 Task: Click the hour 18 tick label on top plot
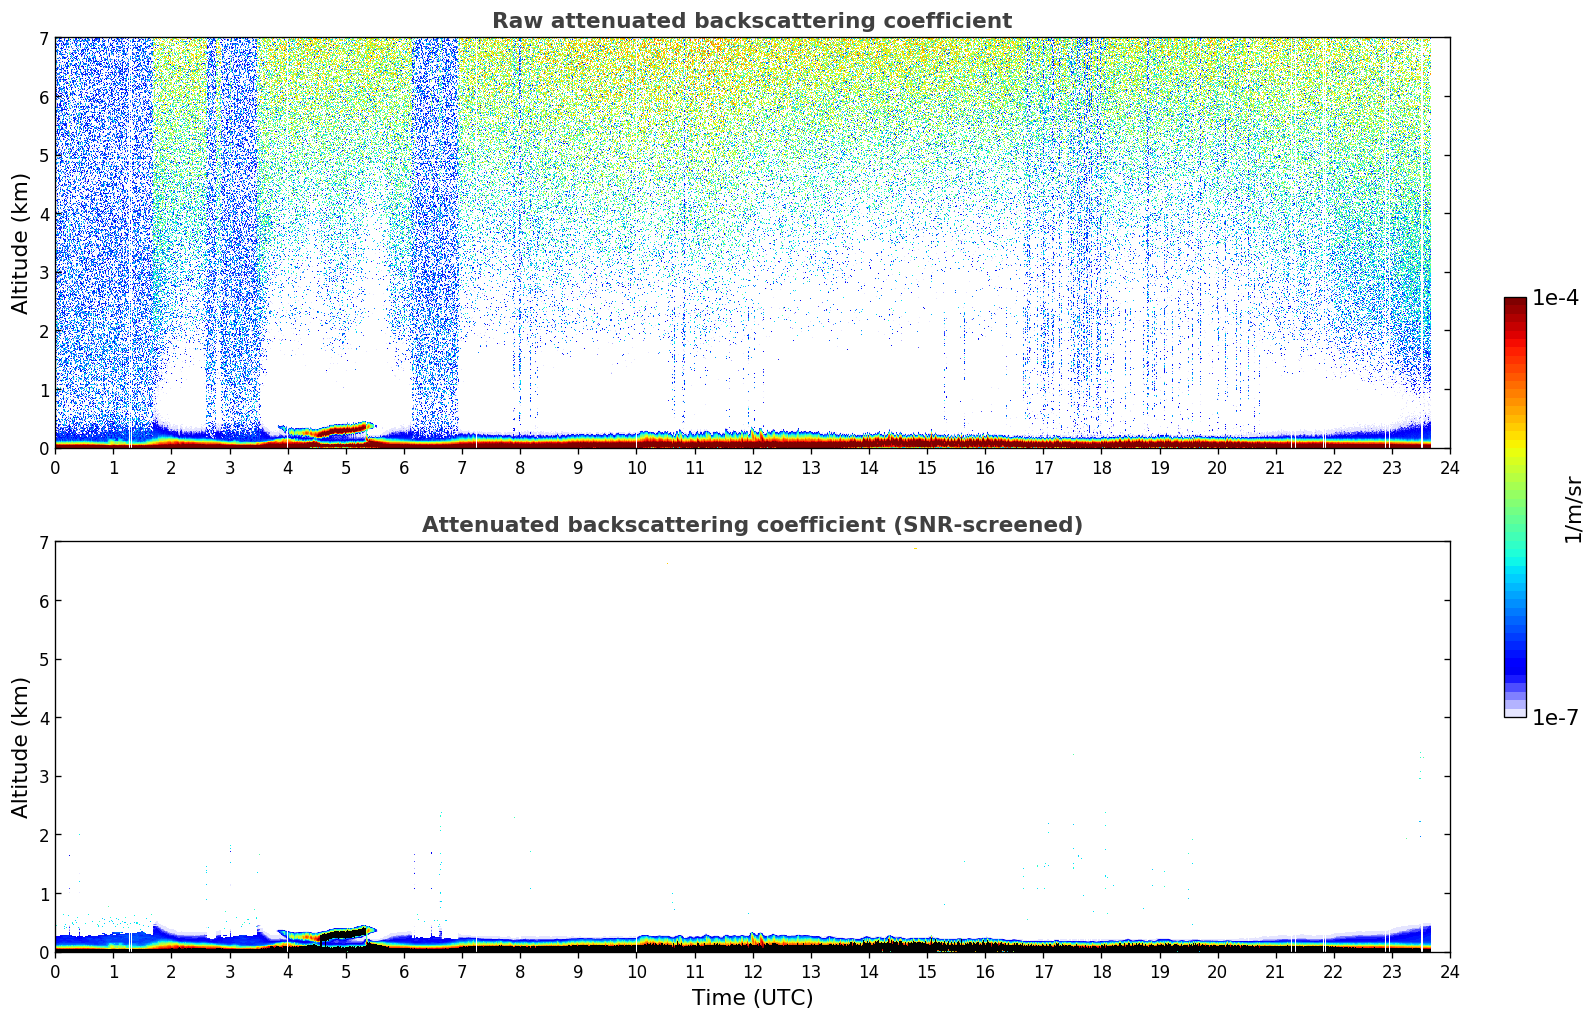[1101, 468]
